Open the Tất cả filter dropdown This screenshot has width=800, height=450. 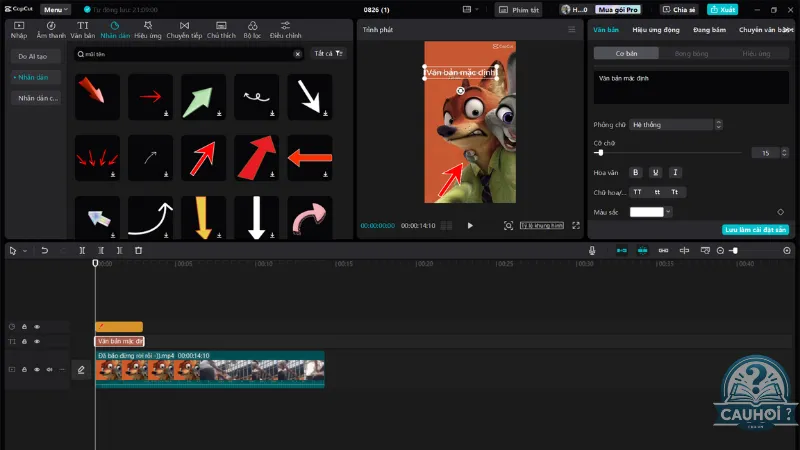click(328, 54)
